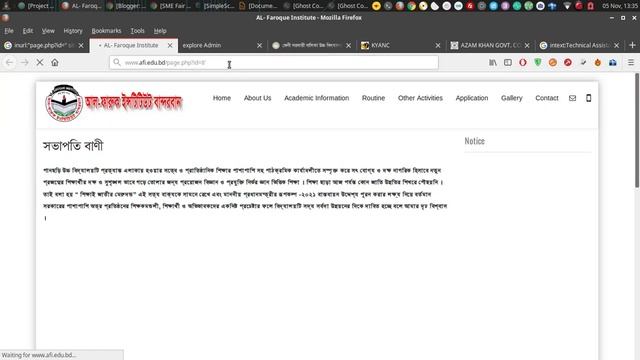Open the Firefox hamburger menu
This screenshot has height=360, width=640.
pos(631,62)
